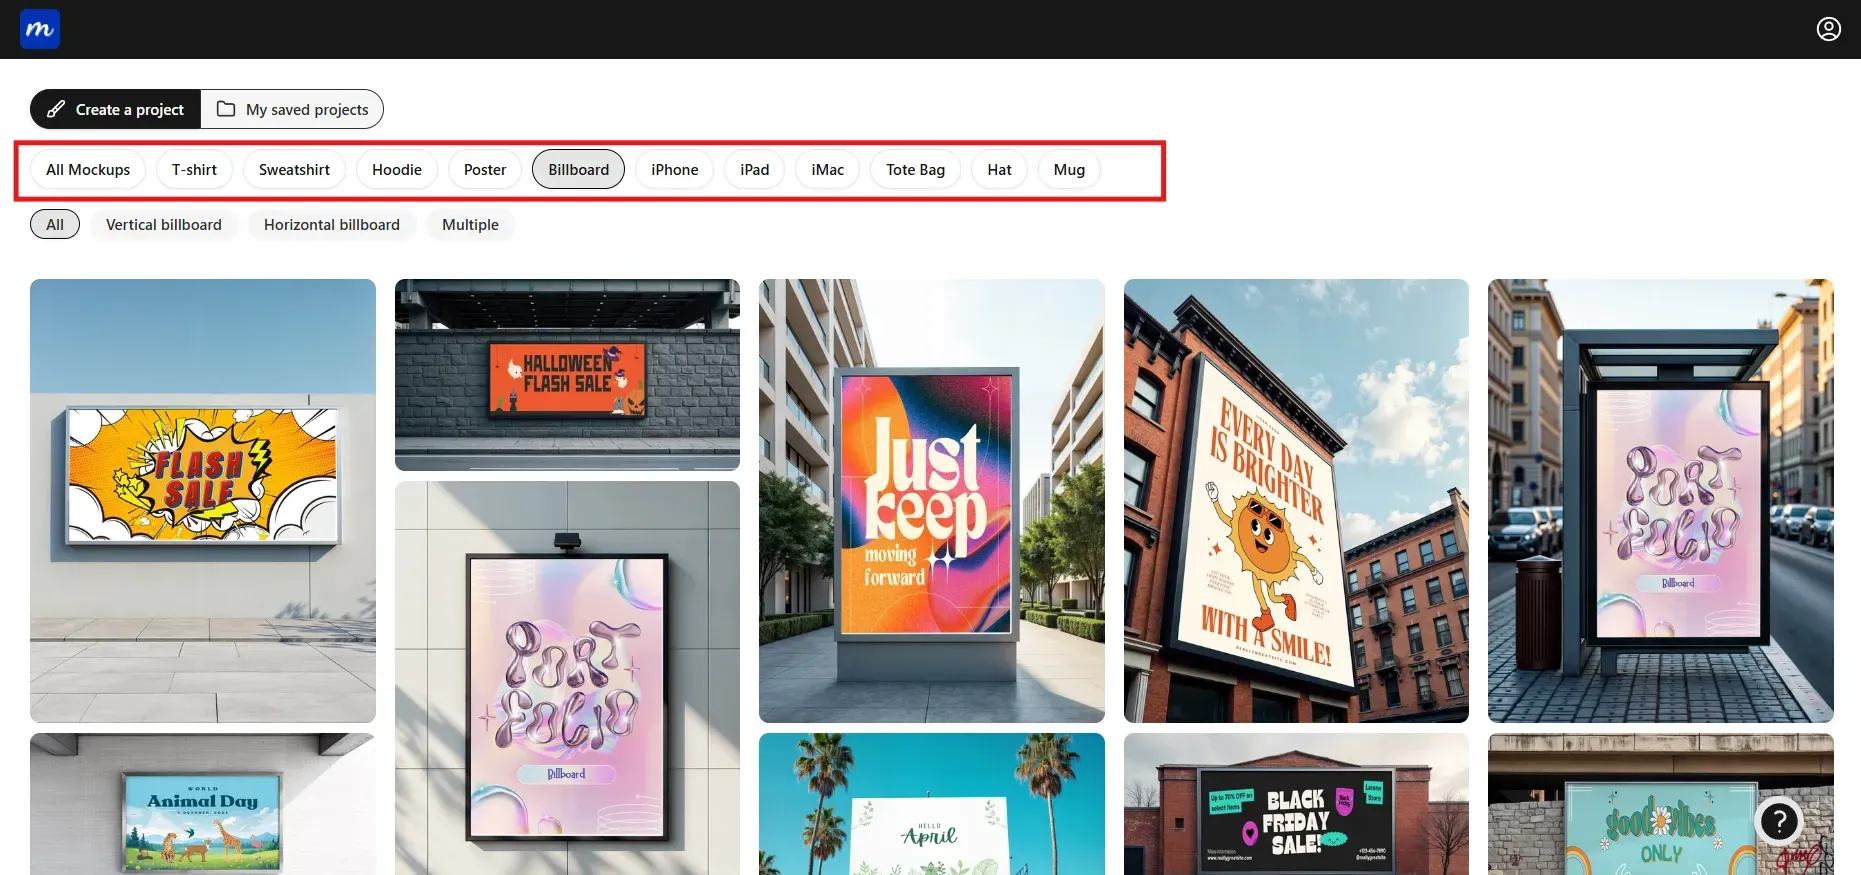1861x875 pixels.
Task: Filter by Vertical billboard
Action: (164, 224)
